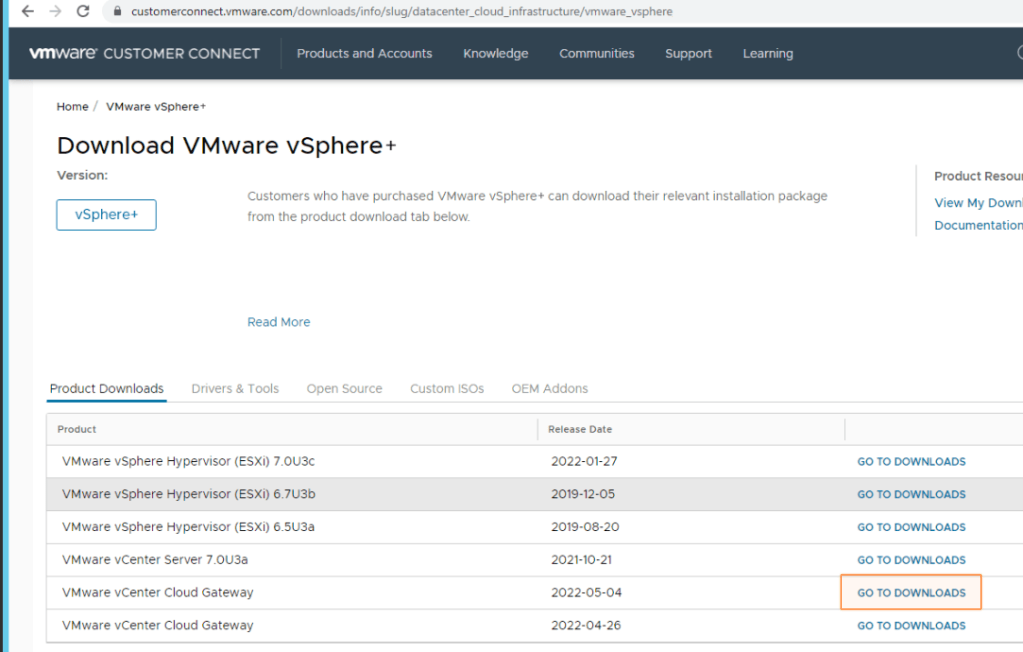Go to downloads for vCenter Server 7.0U3a
This screenshot has width=1023, height=652.
coord(911,560)
